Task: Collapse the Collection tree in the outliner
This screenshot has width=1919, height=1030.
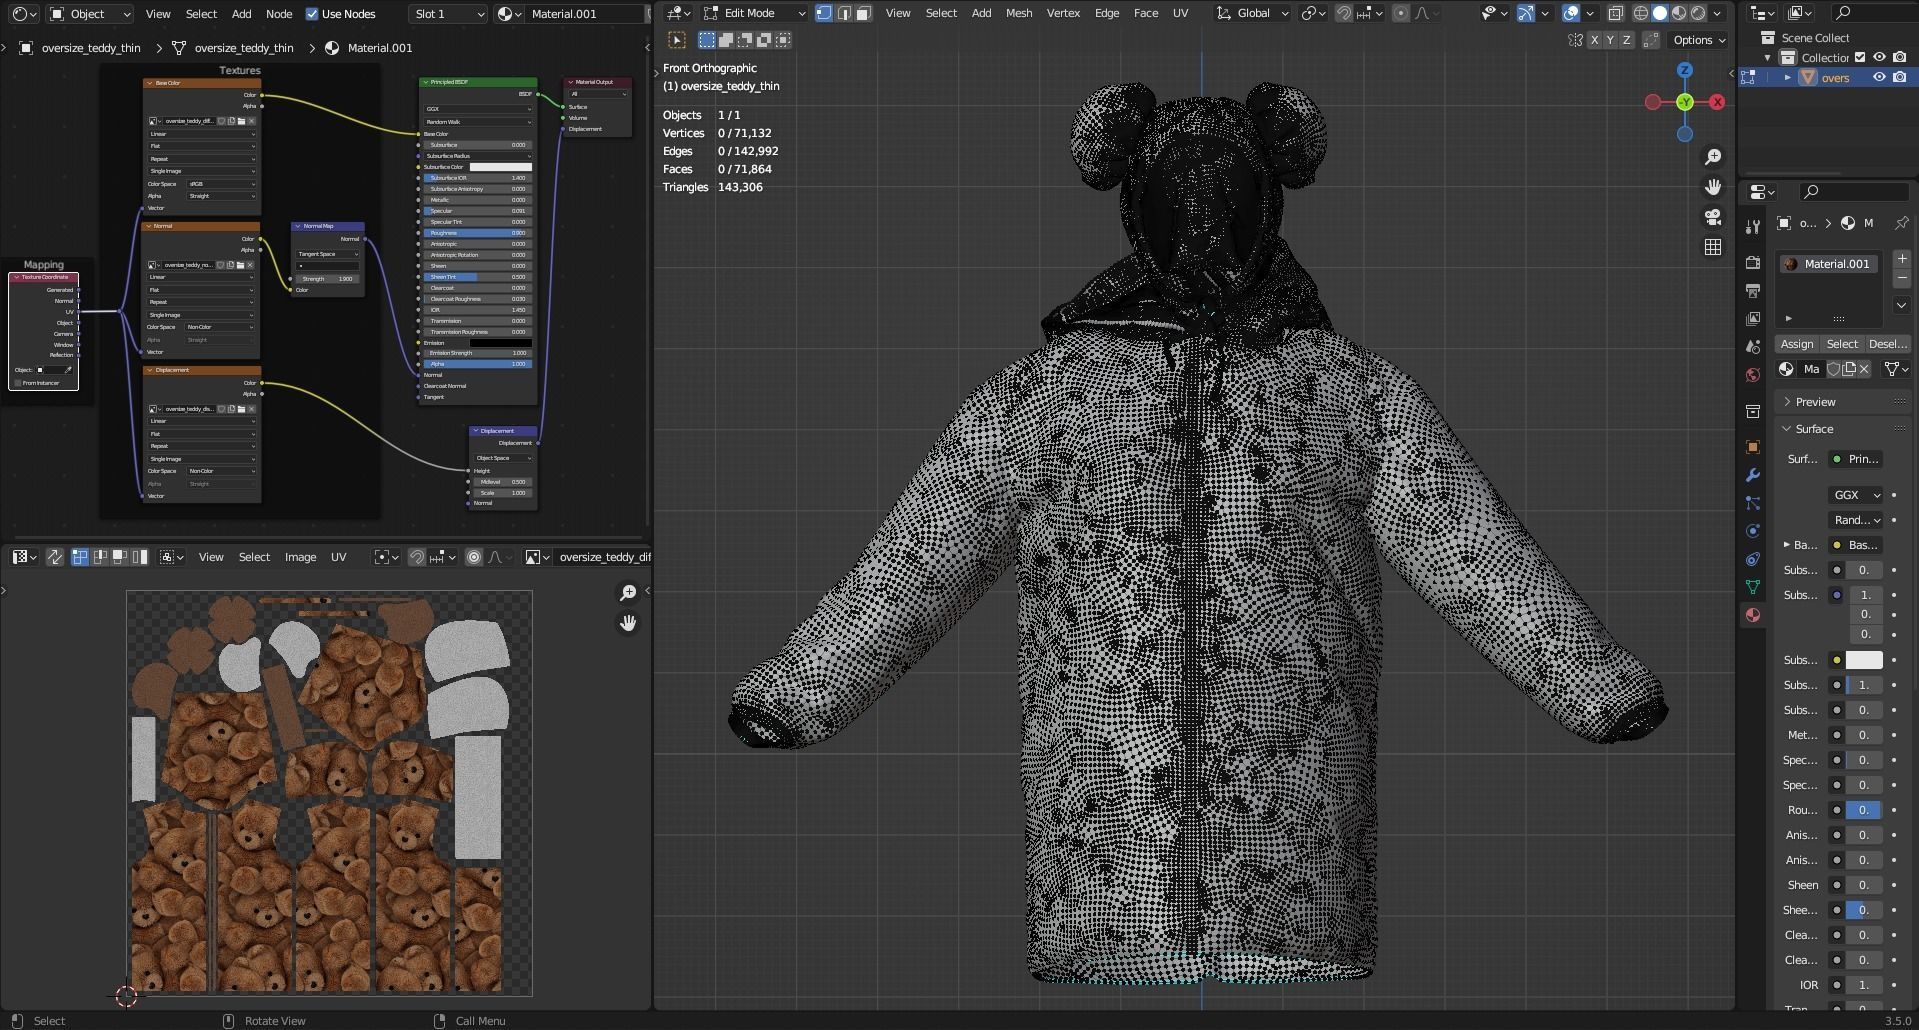Action: click(x=1767, y=57)
